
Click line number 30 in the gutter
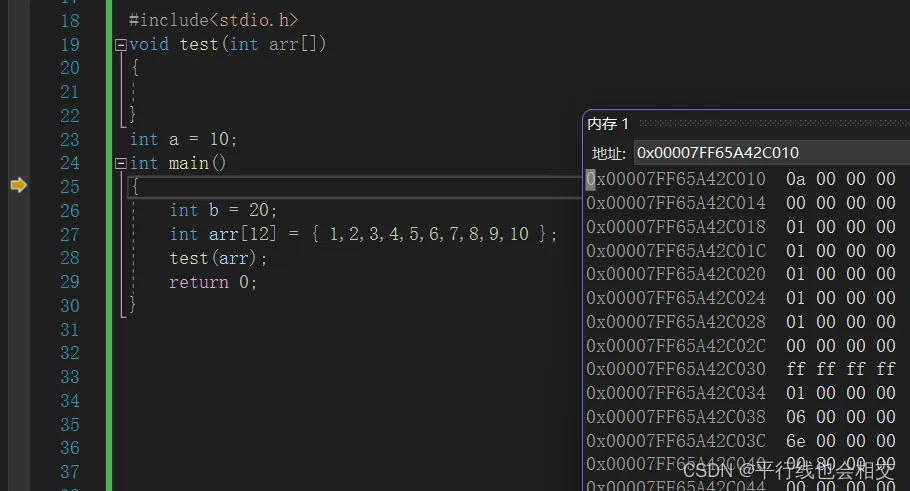[70, 306]
